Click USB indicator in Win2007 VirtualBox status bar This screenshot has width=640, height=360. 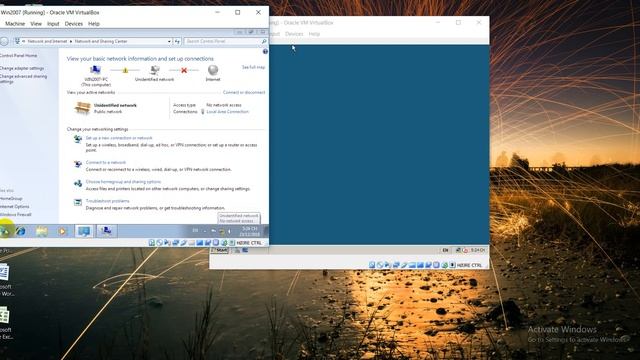(x=183, y=243)
